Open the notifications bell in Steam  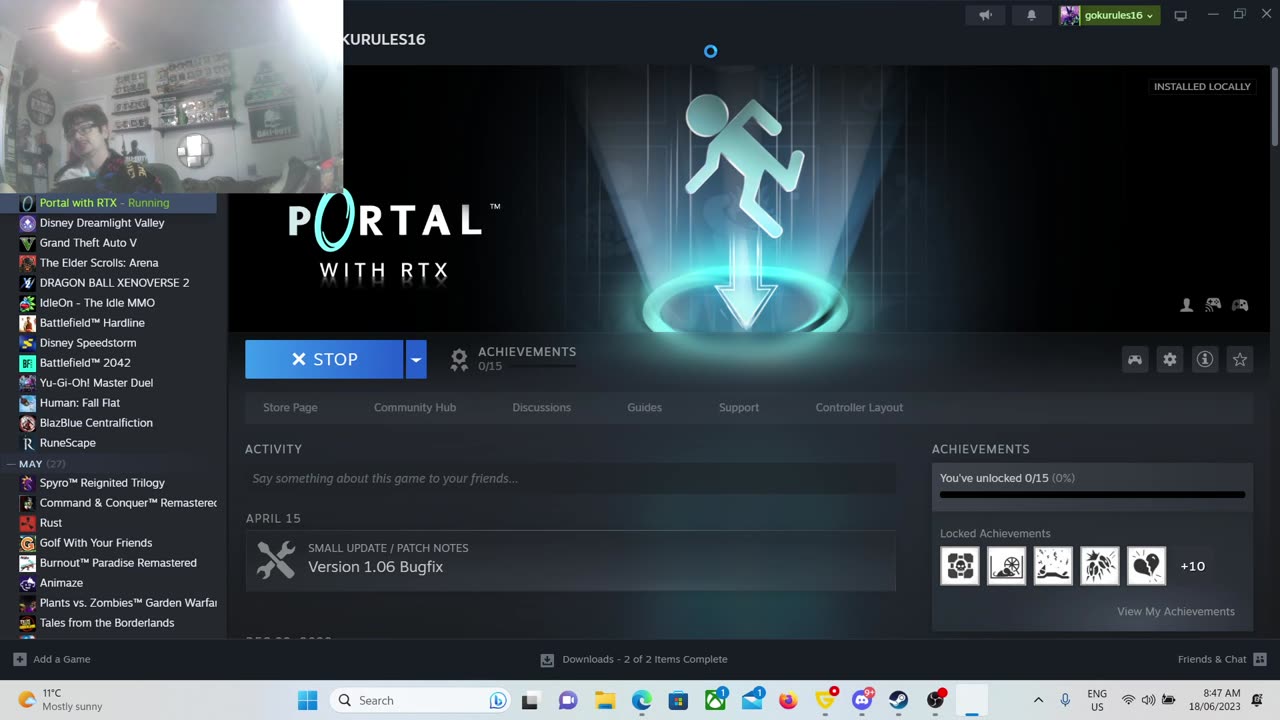tap(1032, 15)
